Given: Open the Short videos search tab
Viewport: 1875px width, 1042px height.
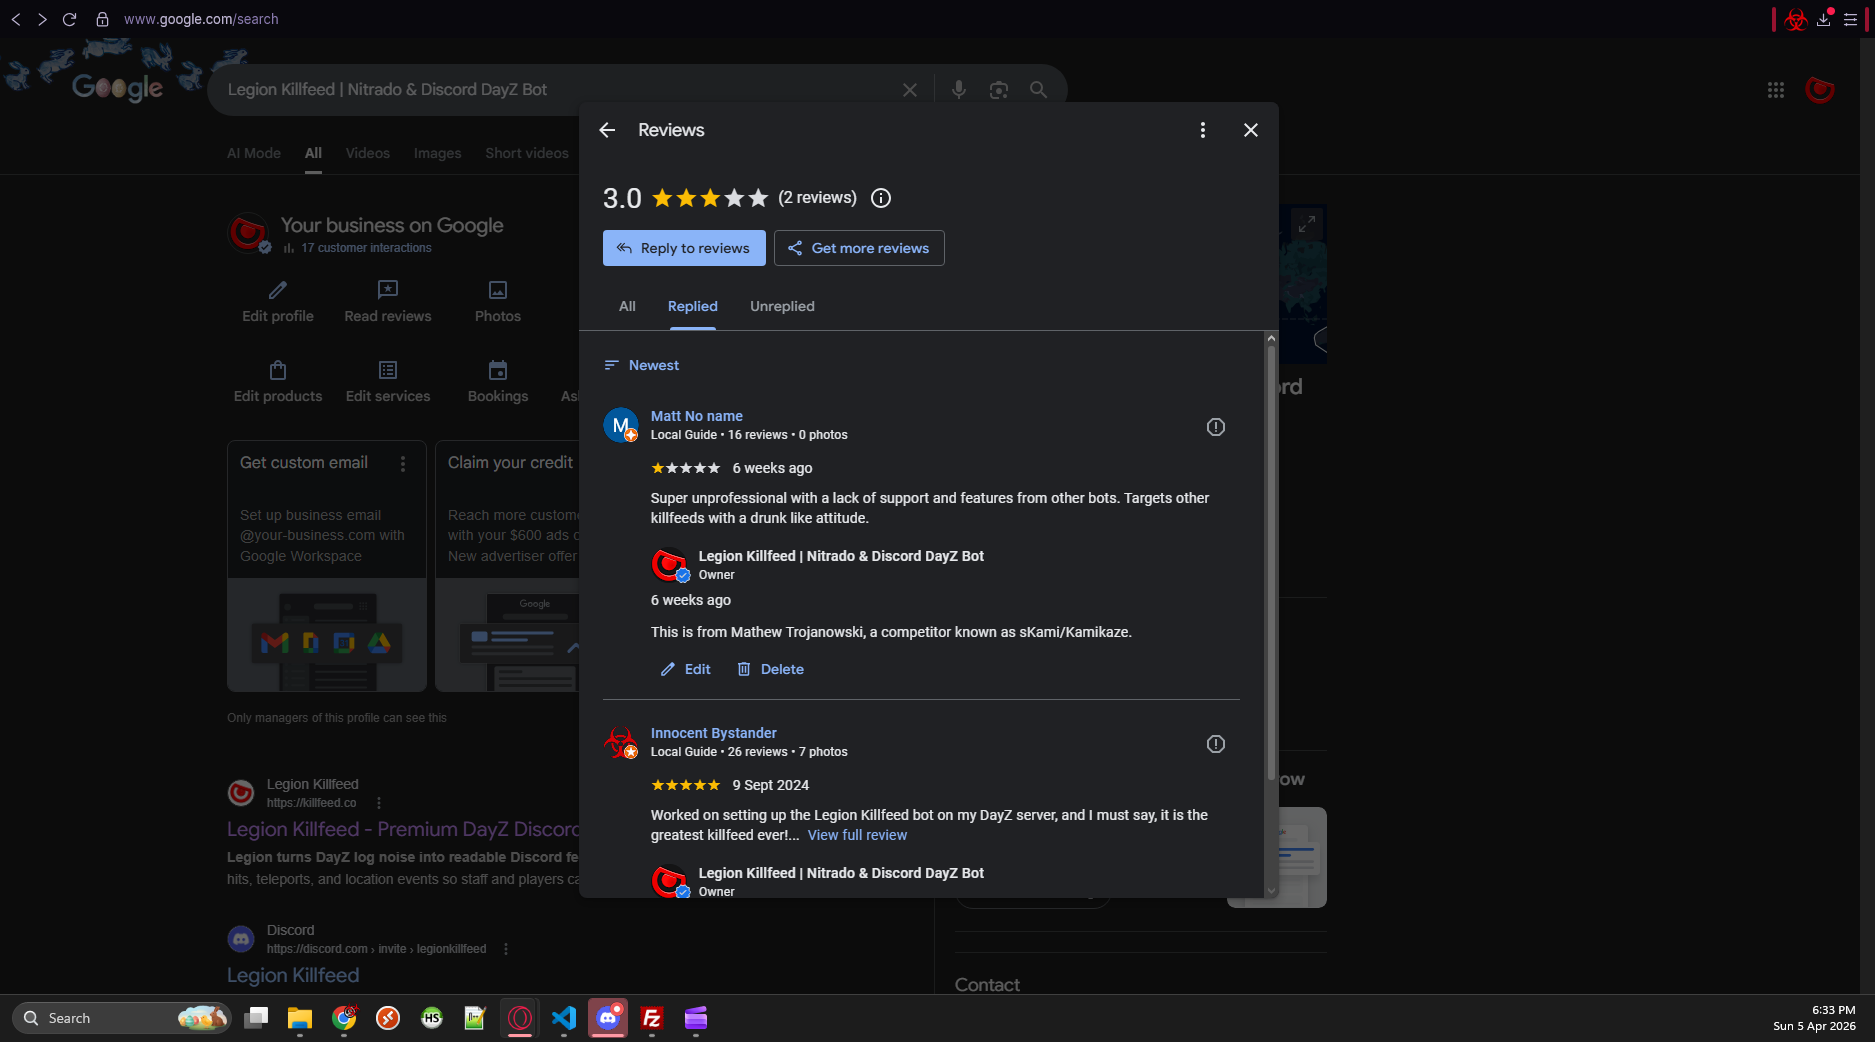Looking at the screenshot, I should pos(527,153).
